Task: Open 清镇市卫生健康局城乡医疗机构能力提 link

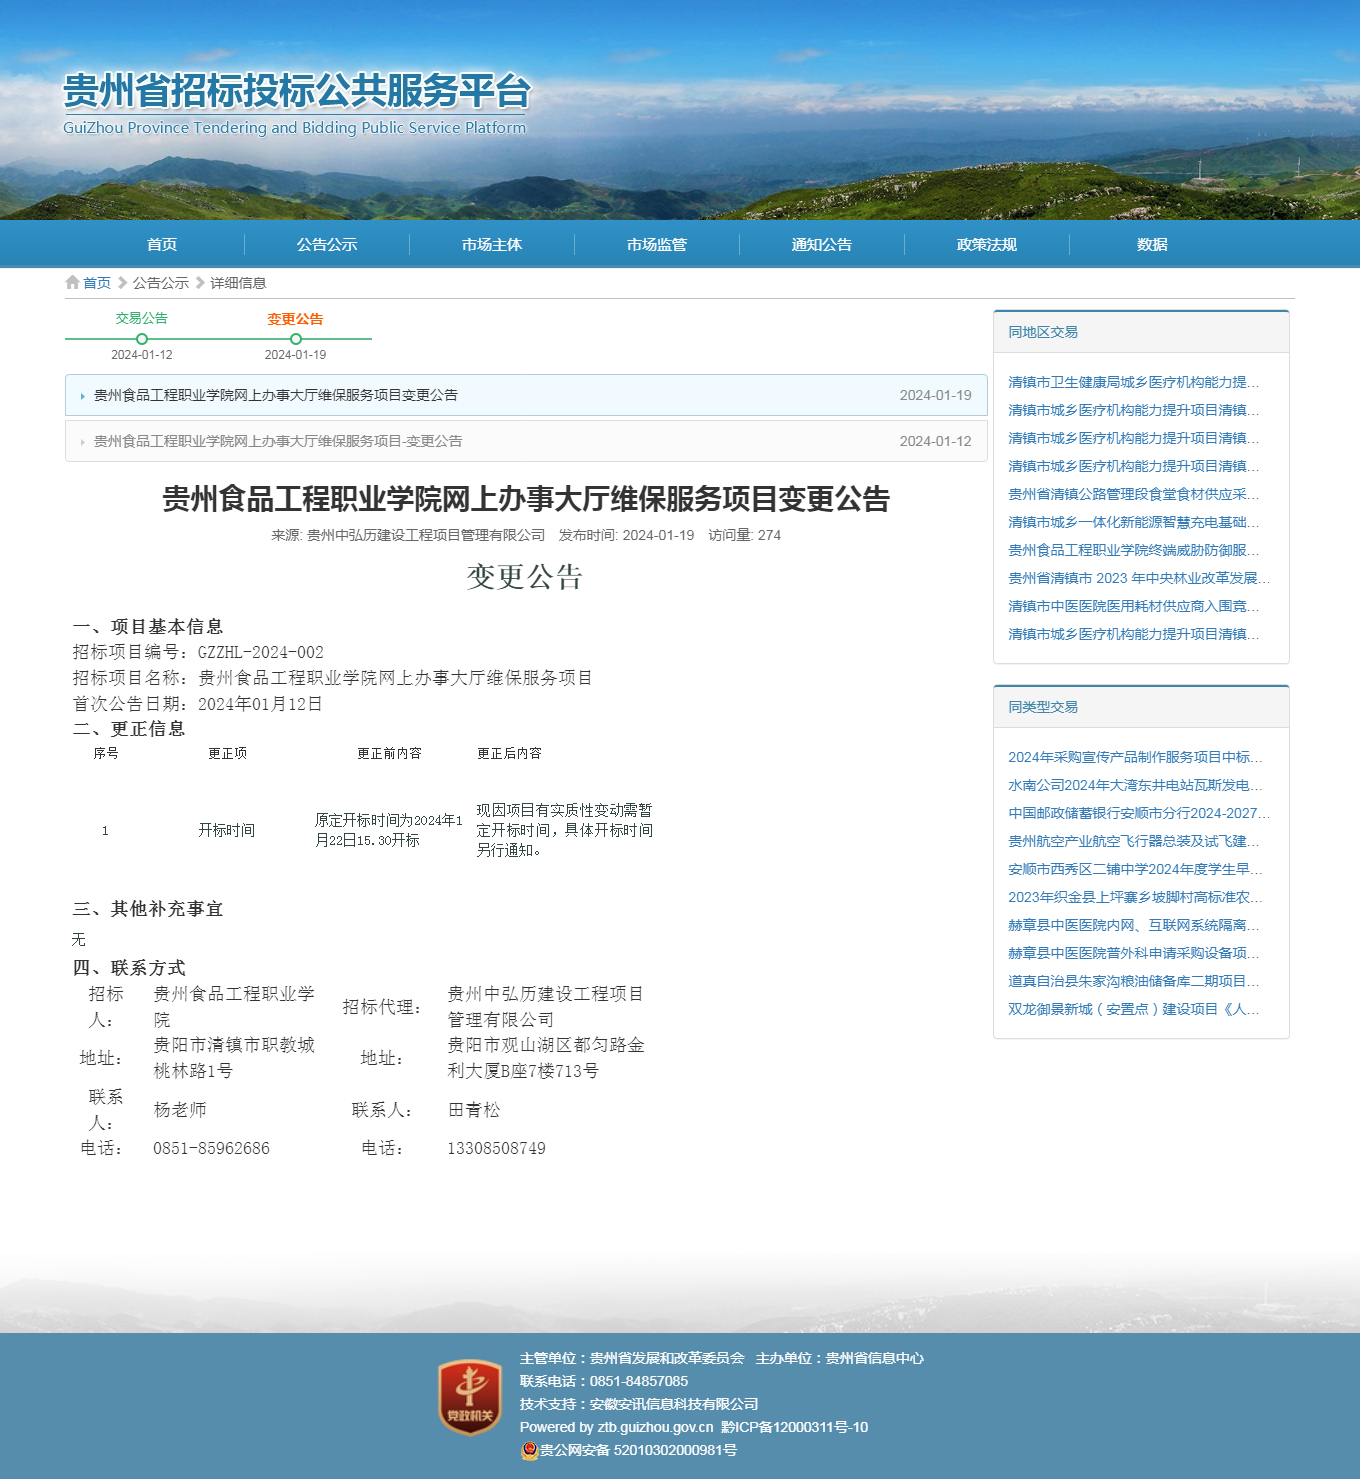Action: [1134, 382]
